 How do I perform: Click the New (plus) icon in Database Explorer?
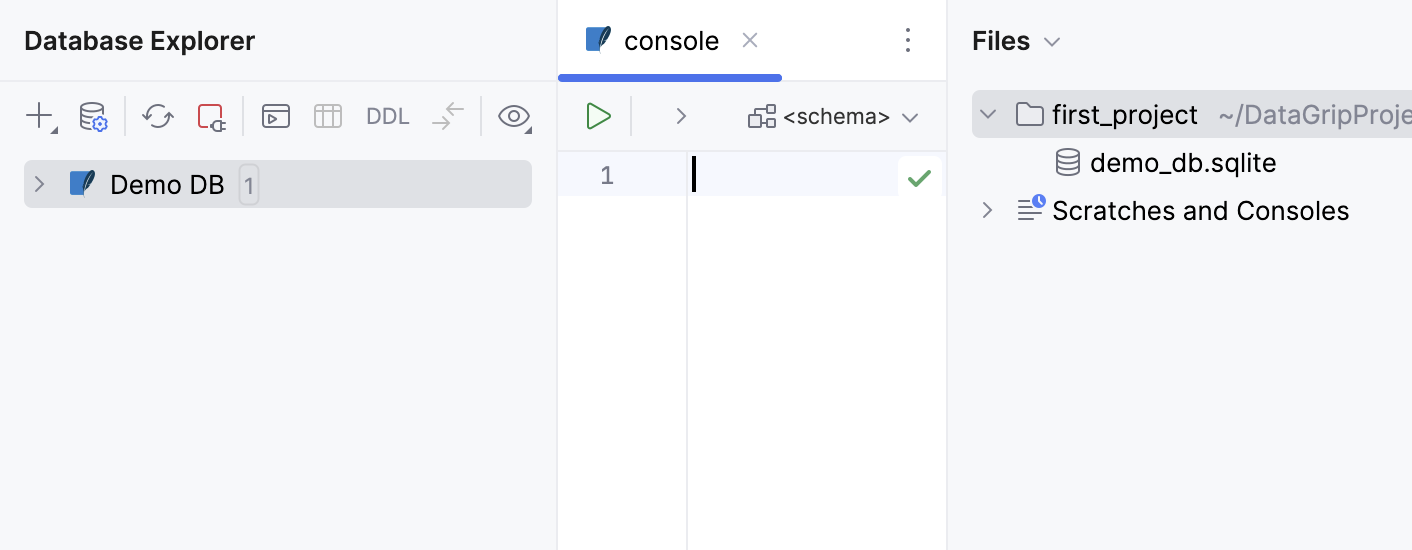39,116
